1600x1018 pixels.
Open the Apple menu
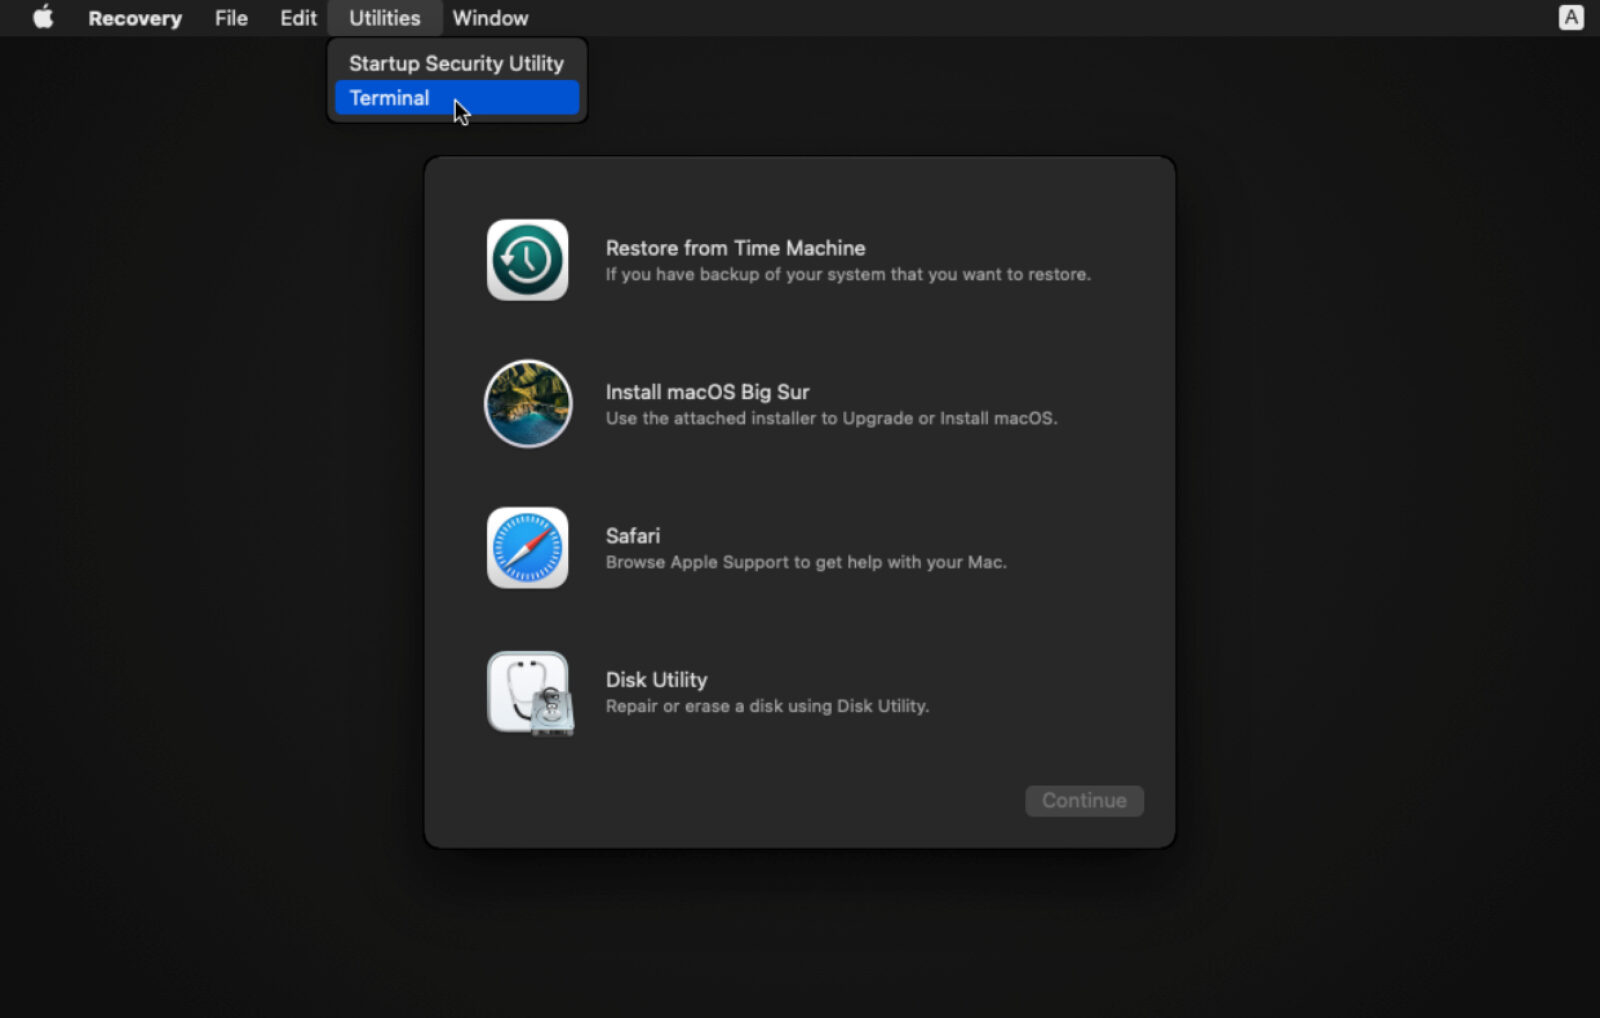point(40,17)
